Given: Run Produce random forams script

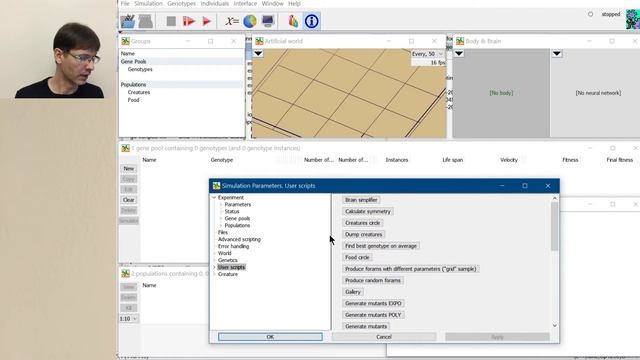Looking at the screenshot, I should tap(373, 280).
